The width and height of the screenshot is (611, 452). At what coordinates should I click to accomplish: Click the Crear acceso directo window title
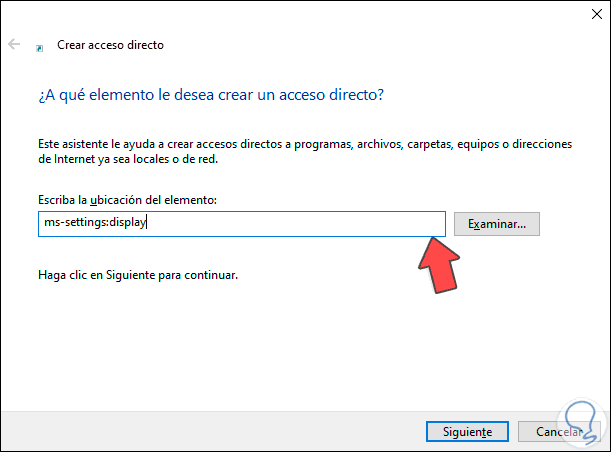(x=110, y=45)
